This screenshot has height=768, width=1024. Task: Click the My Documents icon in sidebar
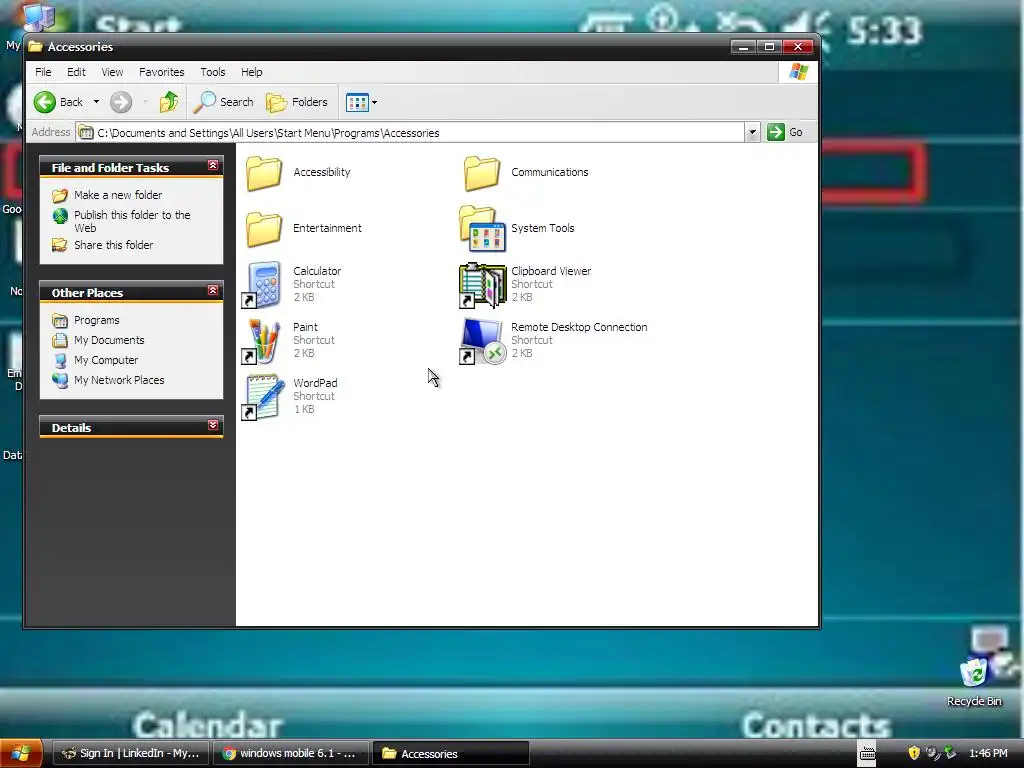click(x=60, y=340)
